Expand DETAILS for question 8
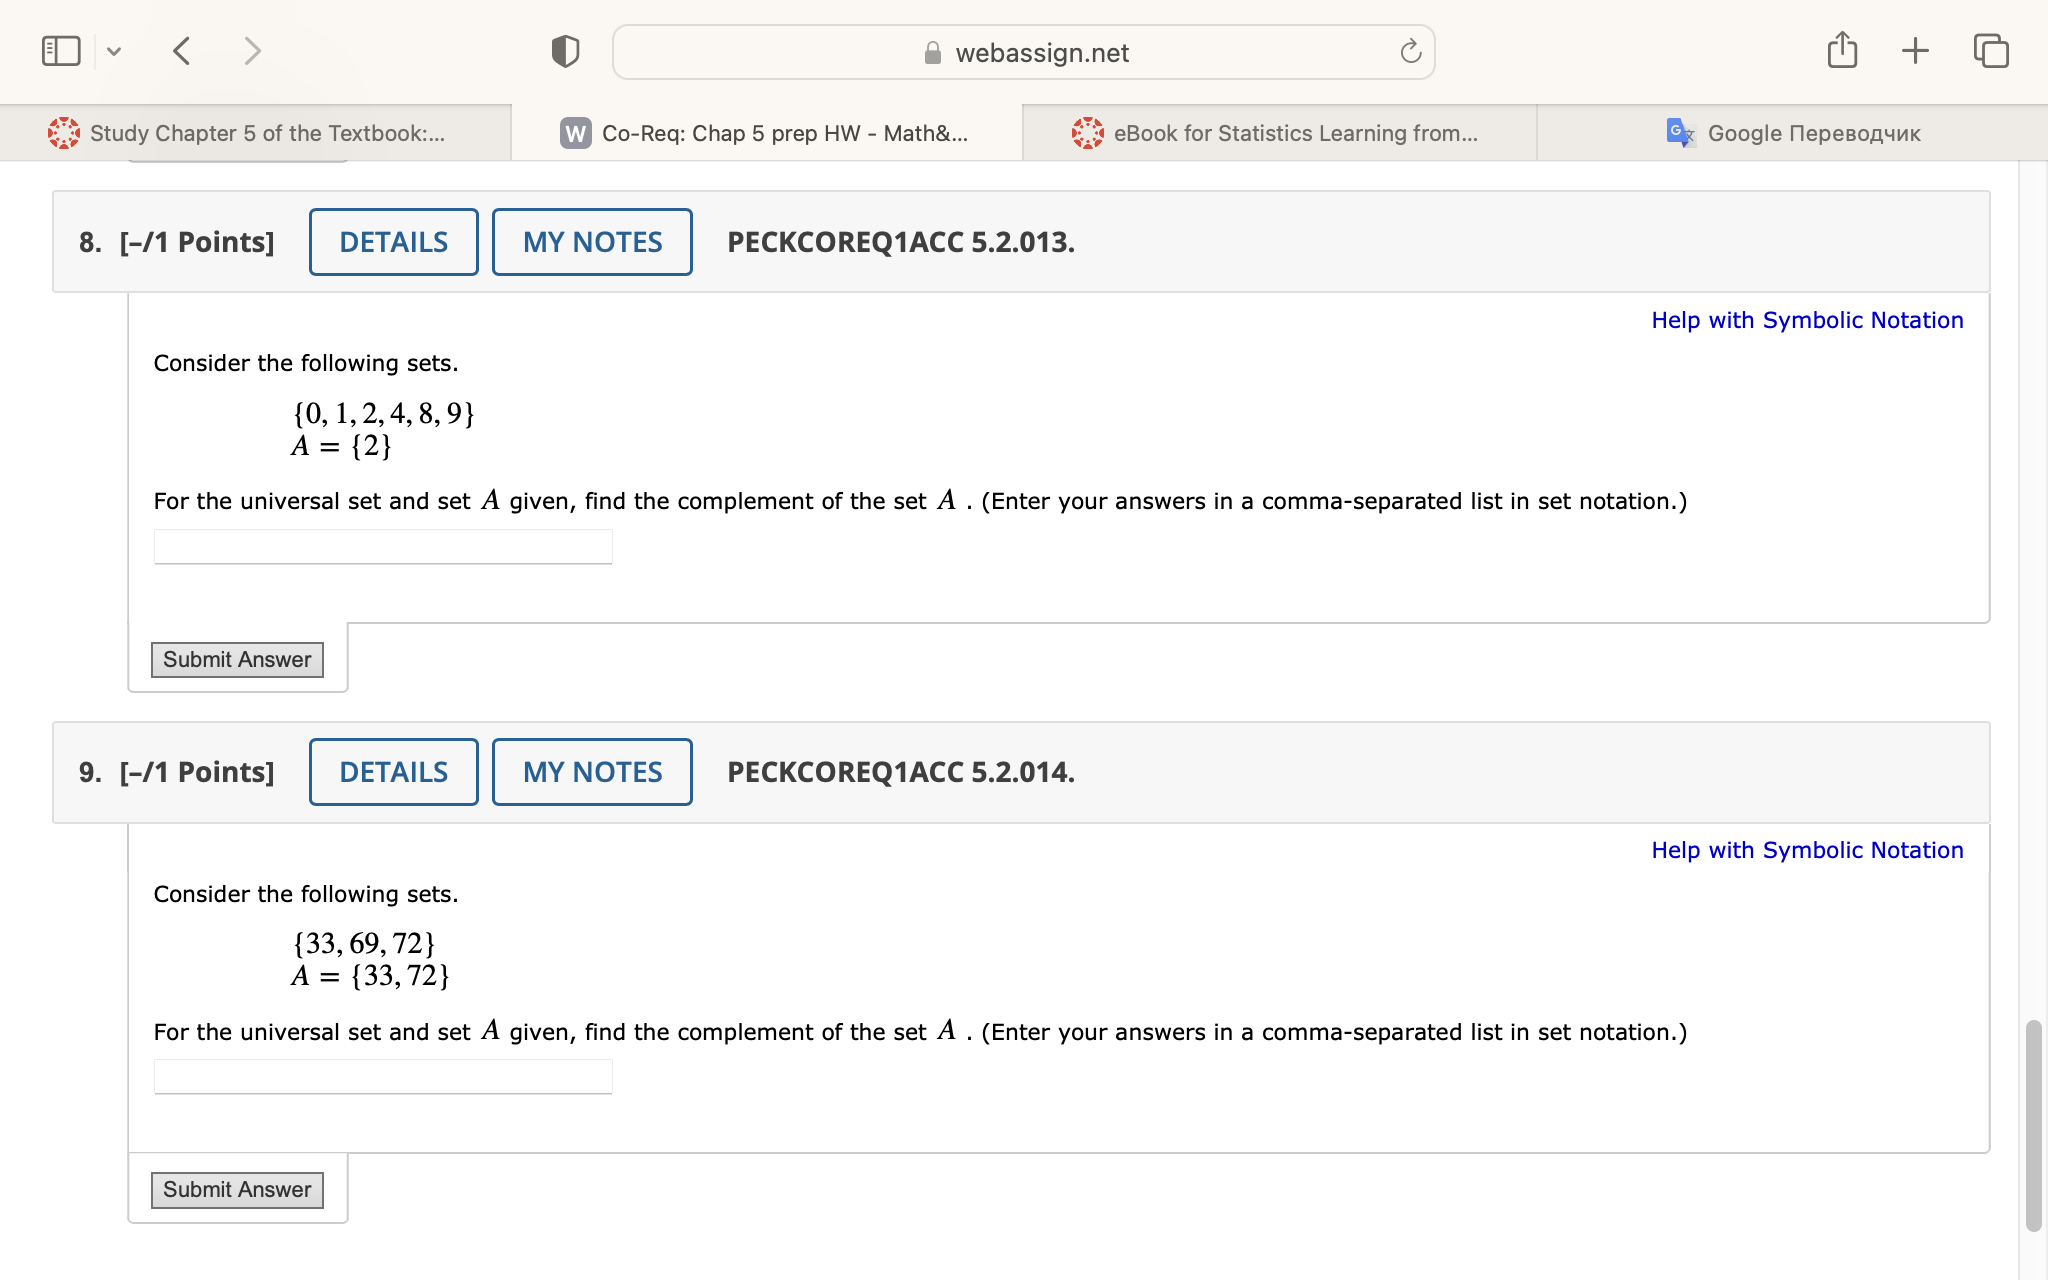 (x=393, y=242)
